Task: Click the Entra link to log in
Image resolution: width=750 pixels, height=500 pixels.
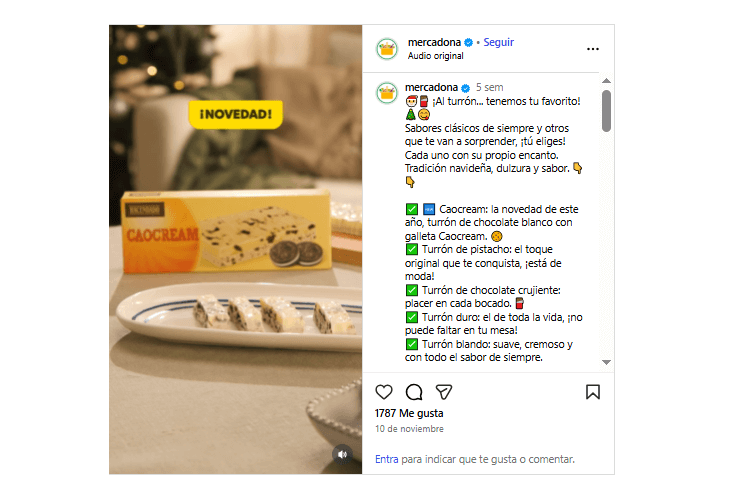Action: coord(386,459)
